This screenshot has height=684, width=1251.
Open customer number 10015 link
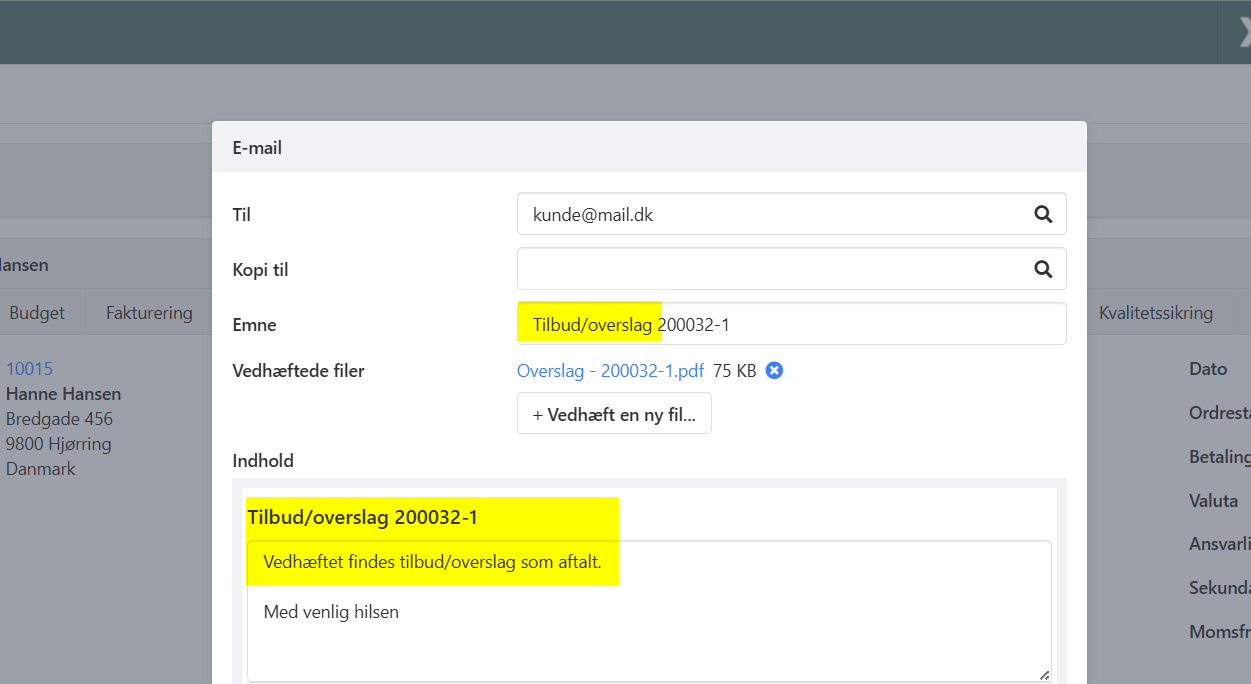[29, 369]
